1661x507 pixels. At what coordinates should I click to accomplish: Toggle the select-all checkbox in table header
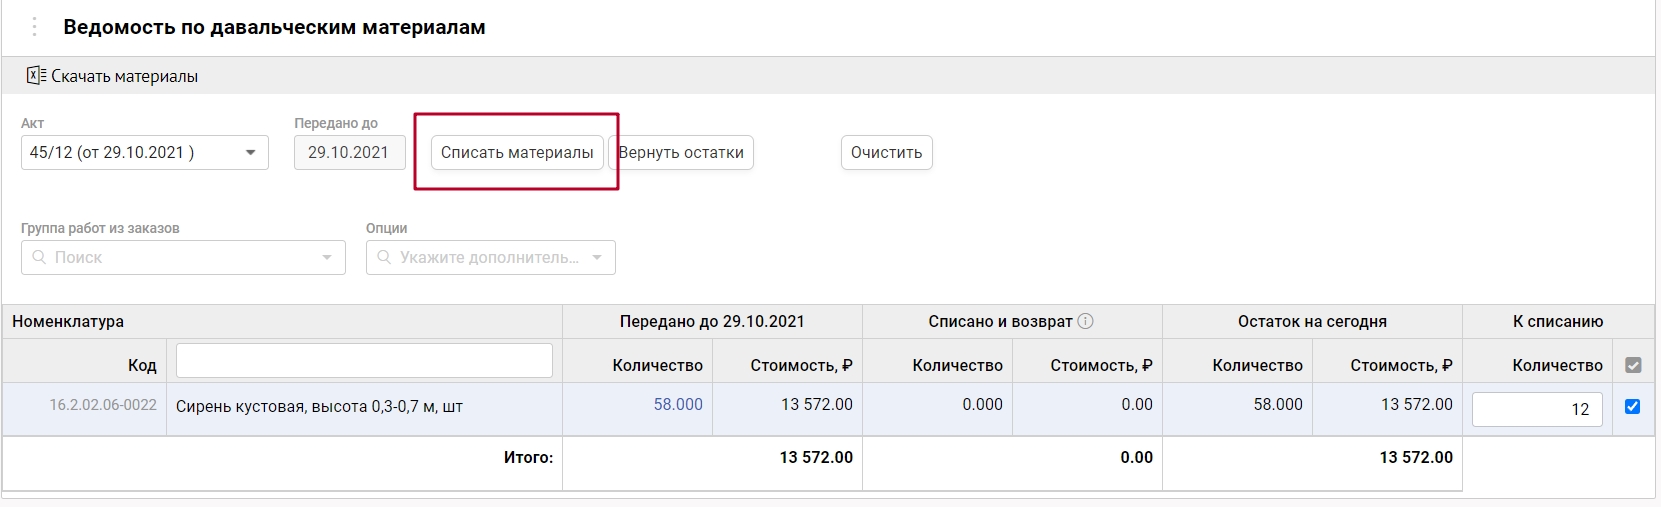(1633, 365)
